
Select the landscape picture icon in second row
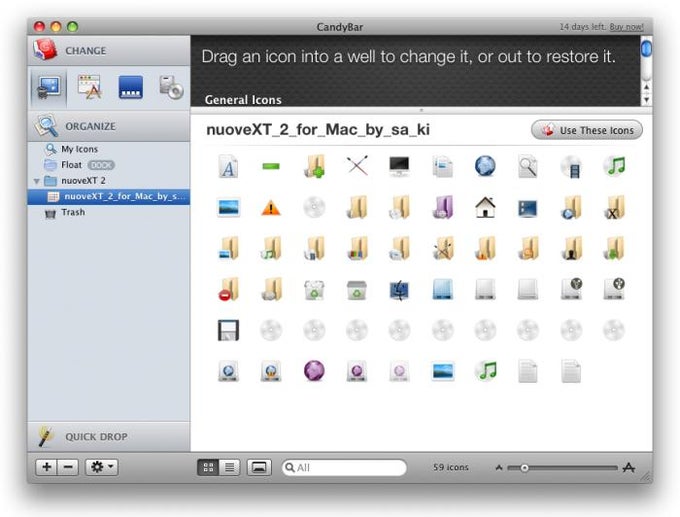tap(228, 207)
